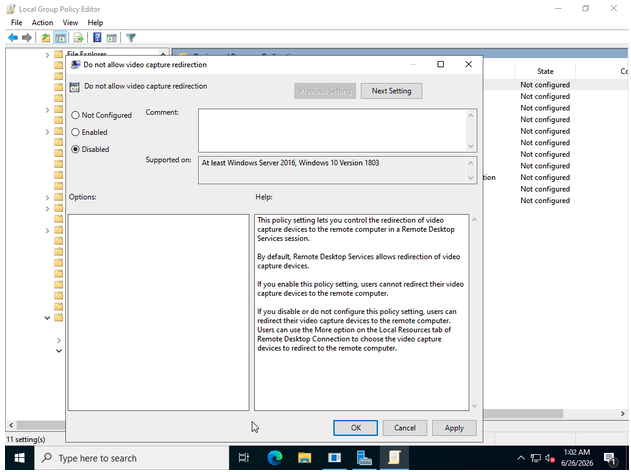Click inside the Comment text box
This screenshot has width=631, height=472.
coord(333,130)
